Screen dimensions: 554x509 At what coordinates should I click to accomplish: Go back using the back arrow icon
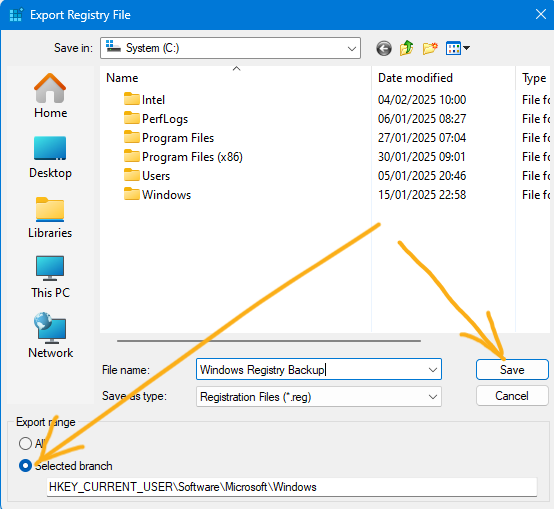[x=384, y=48]
